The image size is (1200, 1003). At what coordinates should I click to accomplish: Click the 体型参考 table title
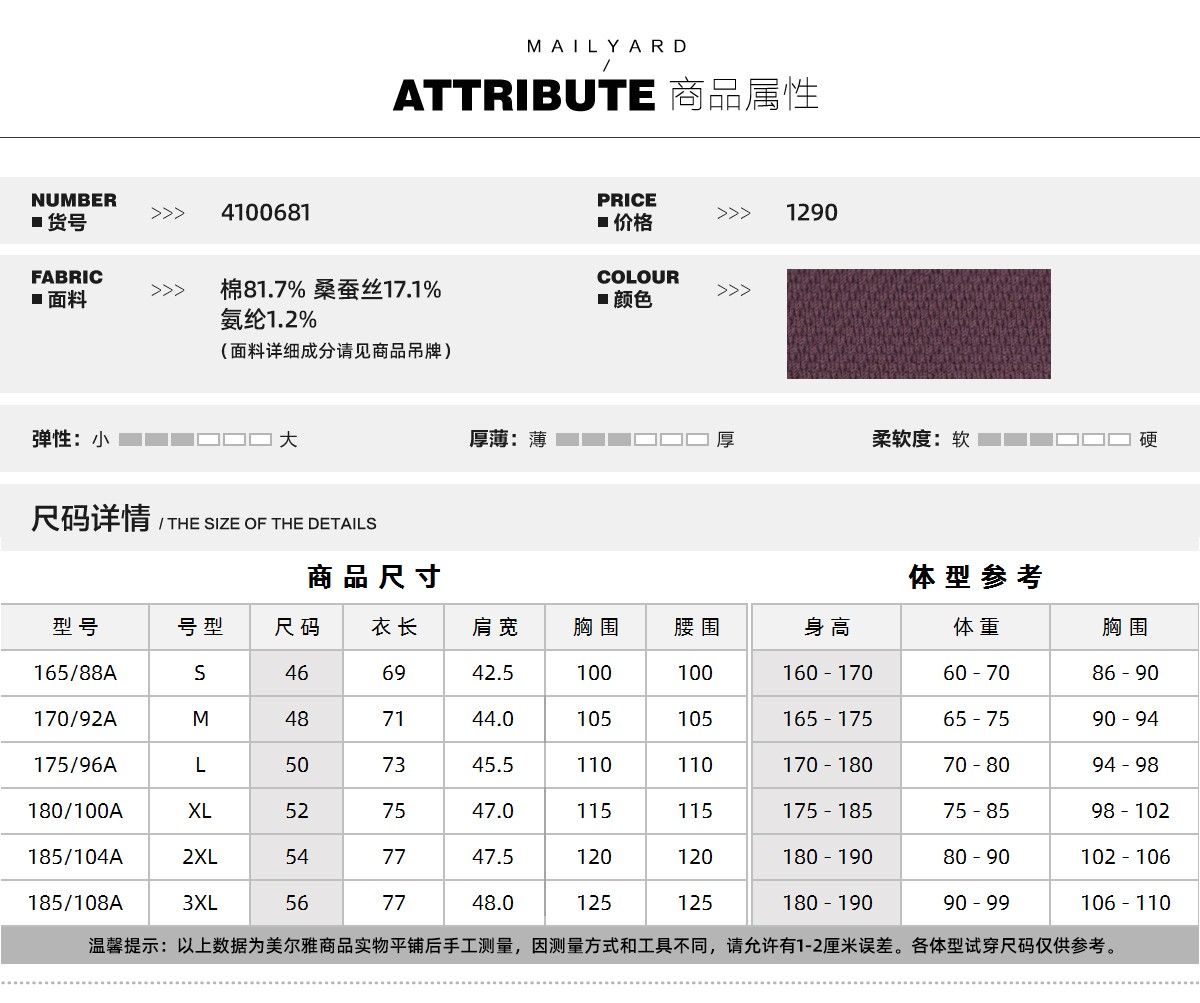pos(975,577)
